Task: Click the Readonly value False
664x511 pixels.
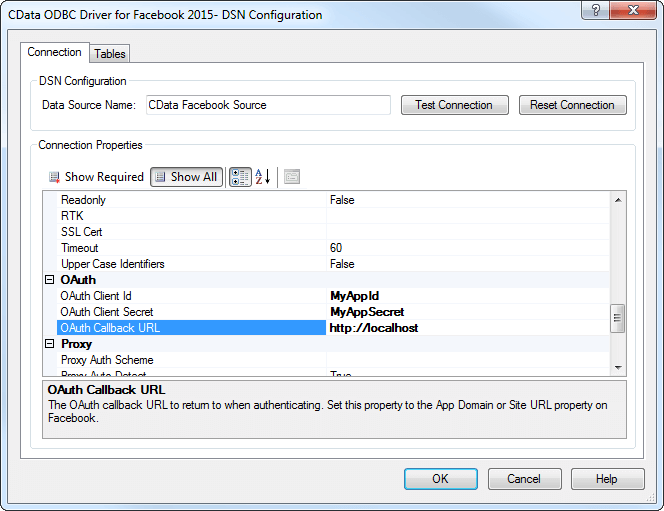Action: [468, 200]
